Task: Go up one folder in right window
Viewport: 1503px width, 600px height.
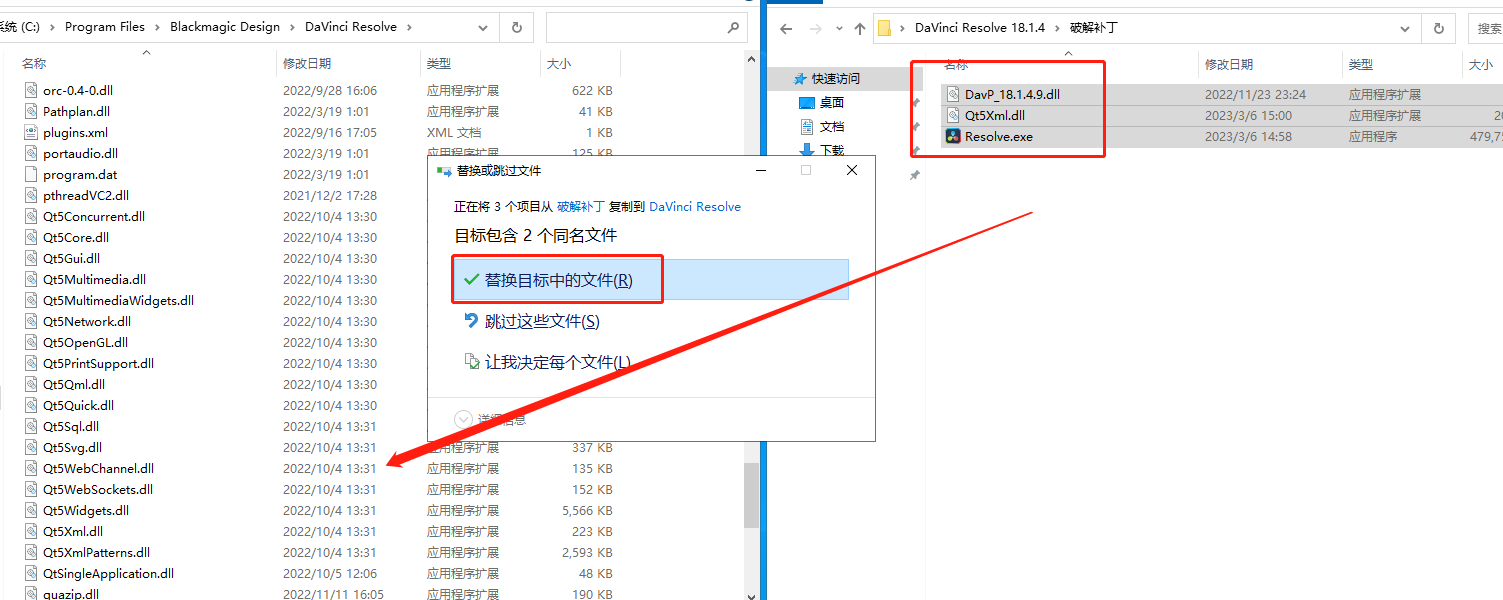Action: [x=859, y=28]
